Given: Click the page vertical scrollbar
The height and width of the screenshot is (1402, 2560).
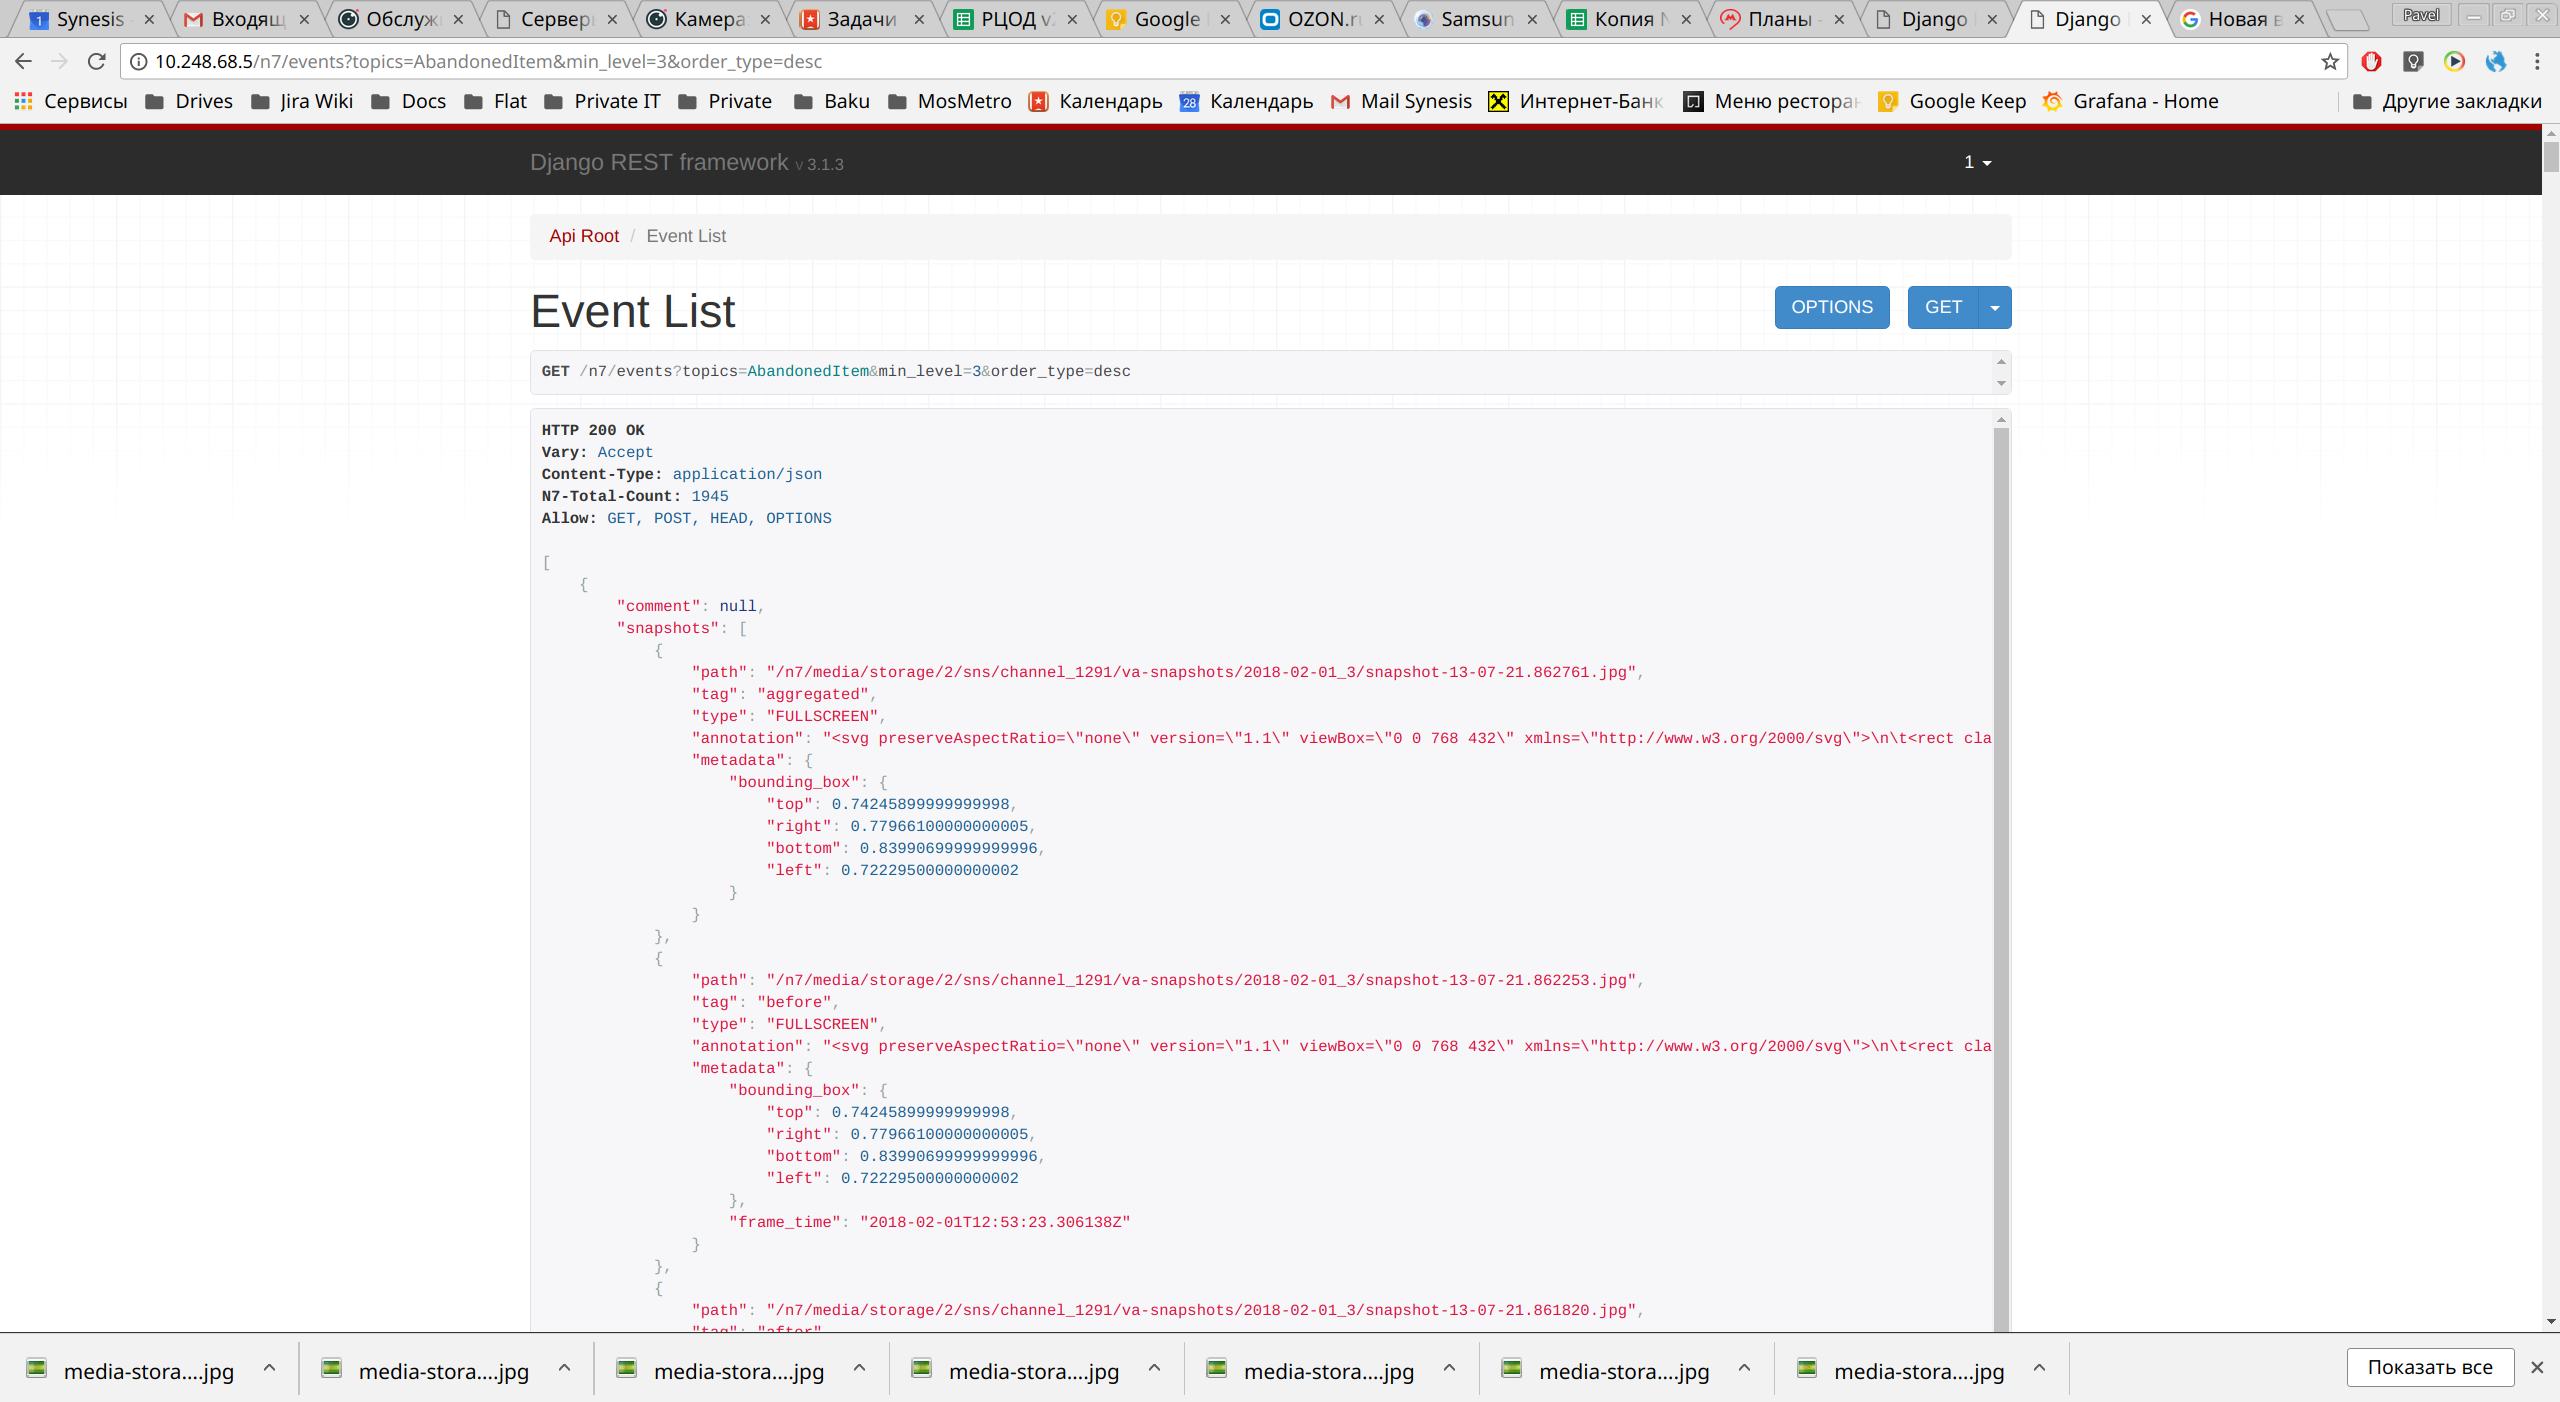Looking at the screenshot, I should tap(2551, 158).
